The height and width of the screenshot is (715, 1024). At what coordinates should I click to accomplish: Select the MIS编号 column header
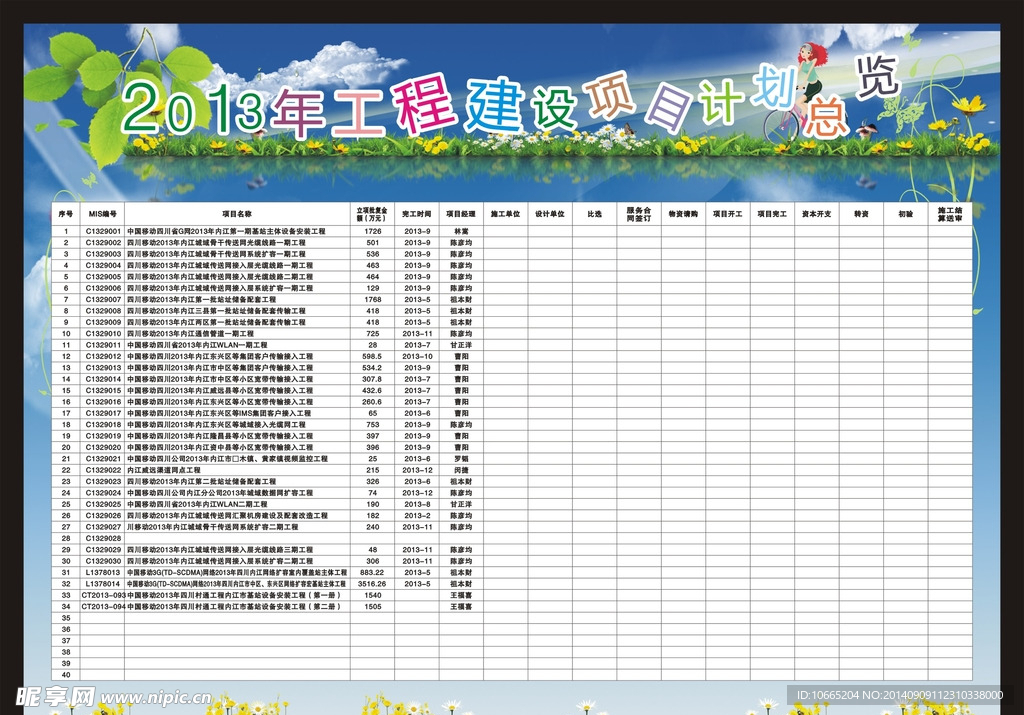pyautogui.click(x=102, y=214)
